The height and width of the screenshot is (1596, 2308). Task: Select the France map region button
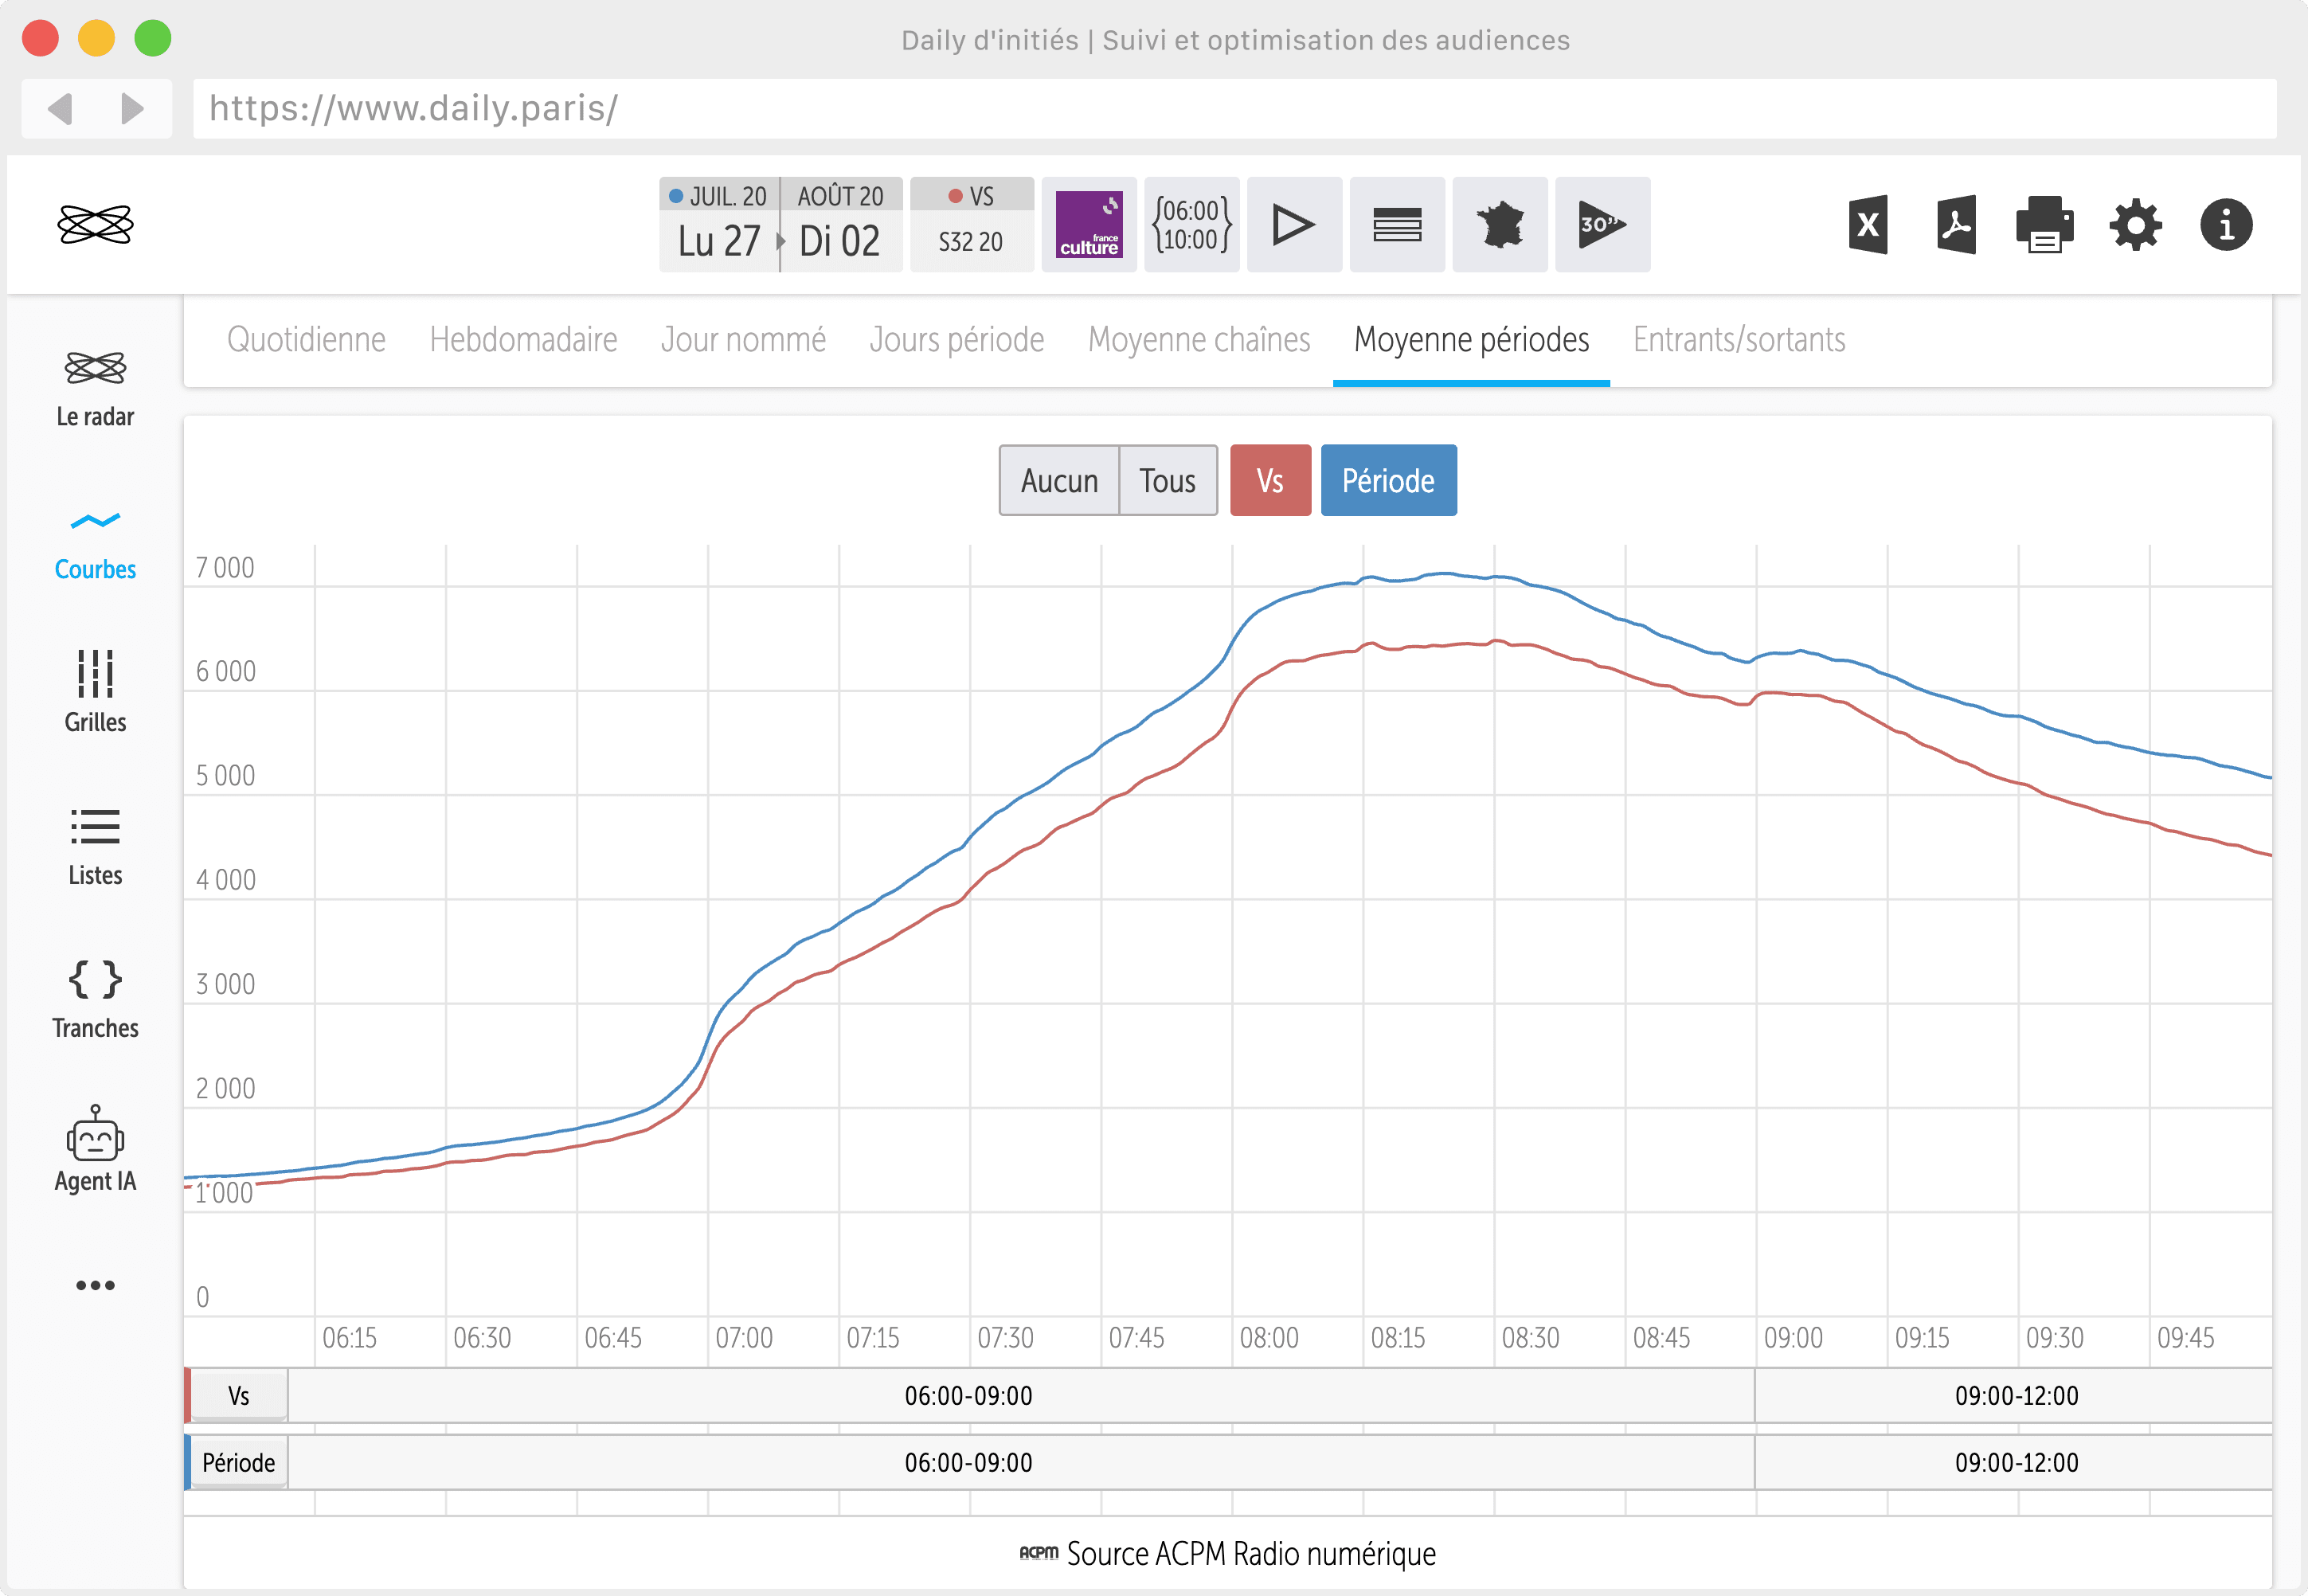(x=1500, y=224)
